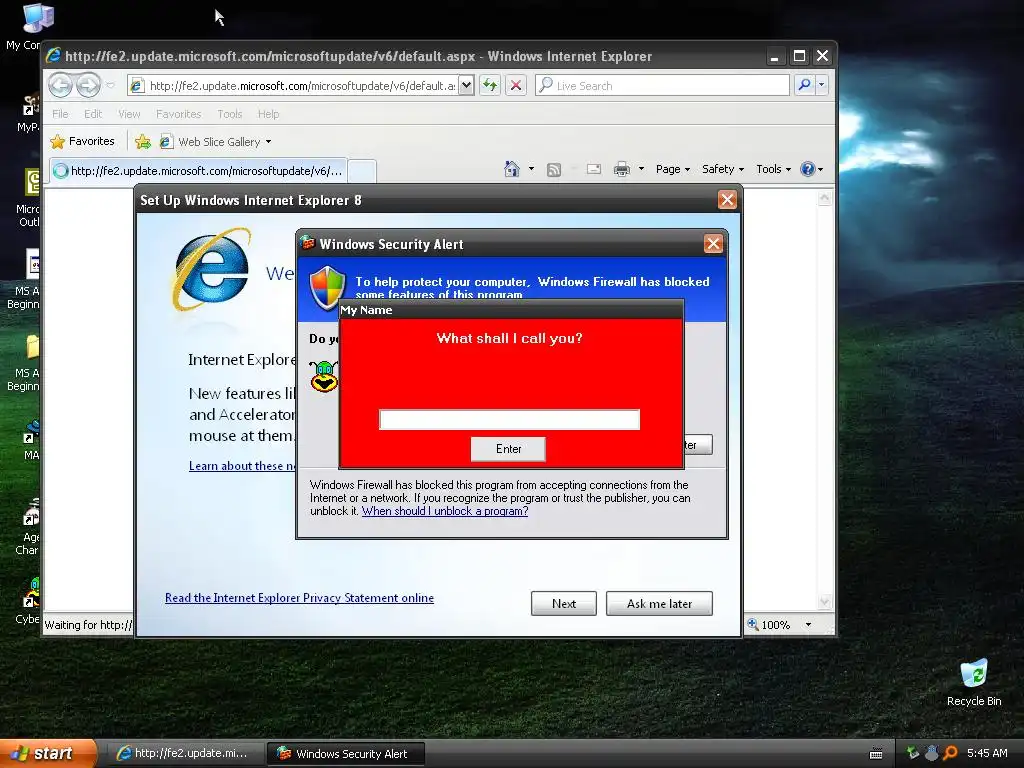This screenshot has height=768, width=1024.
Task: Click the Windows Firewall shield icon in alert
Action: pos(327,287)
